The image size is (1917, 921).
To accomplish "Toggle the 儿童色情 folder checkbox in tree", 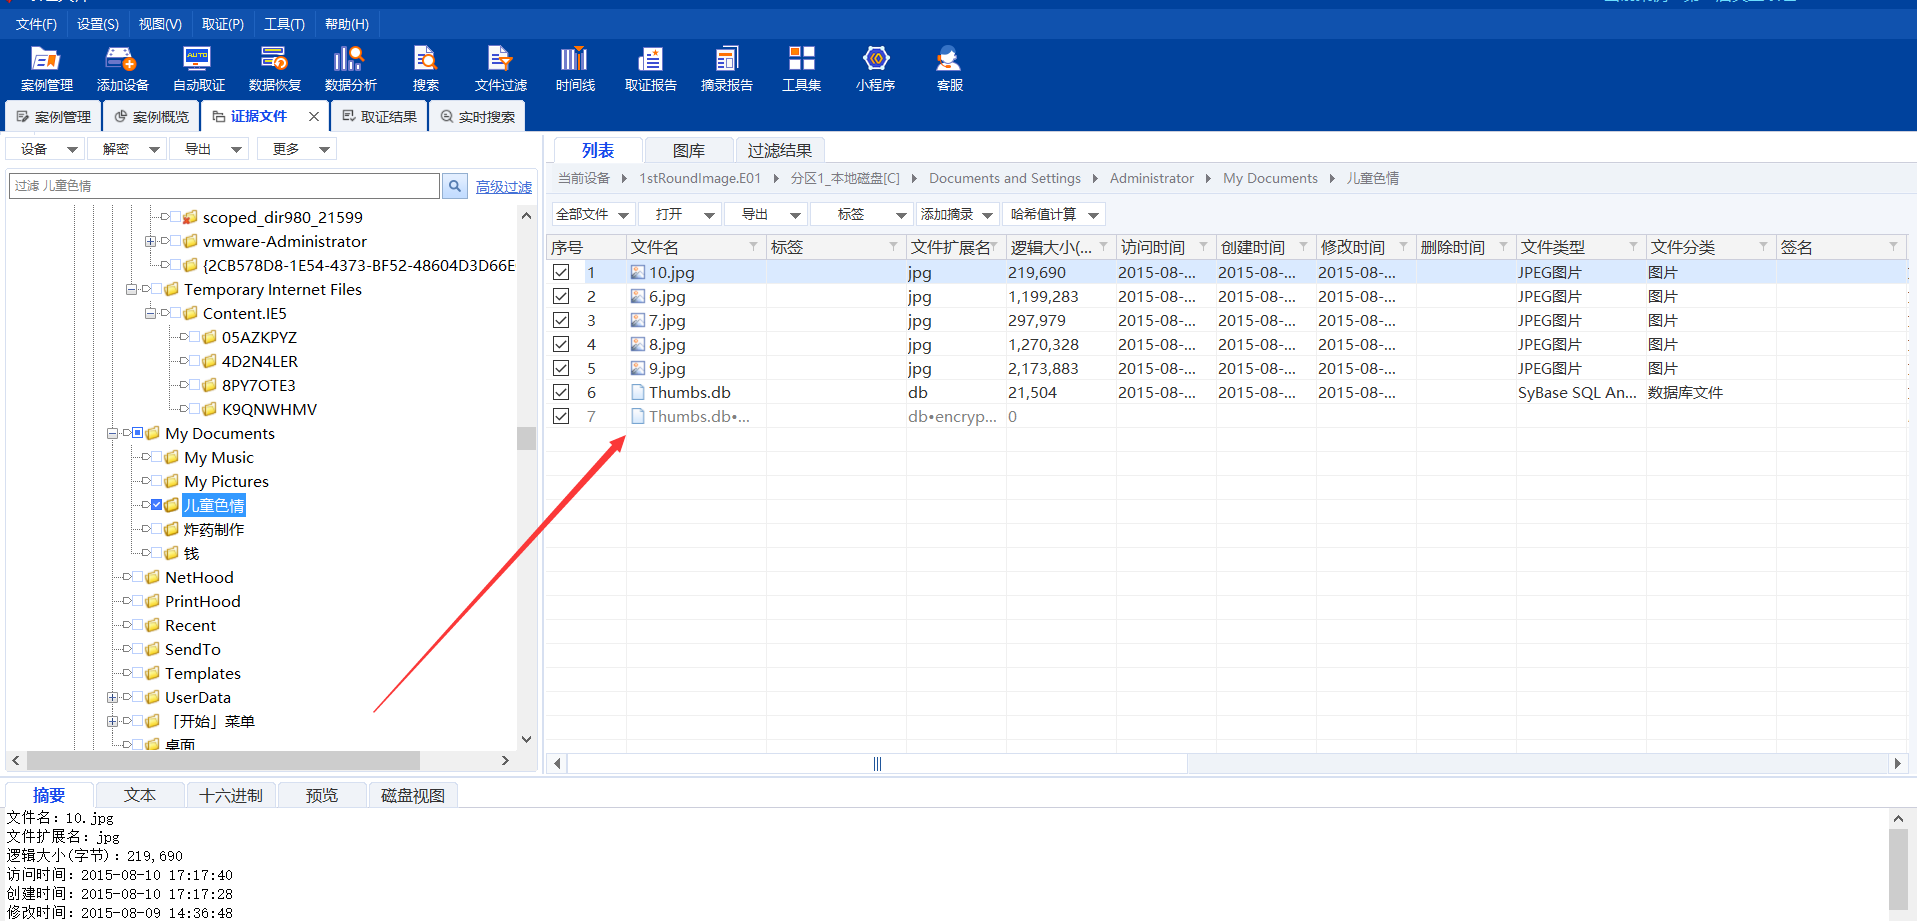I will pyautogui.click(x=157, y=505).
